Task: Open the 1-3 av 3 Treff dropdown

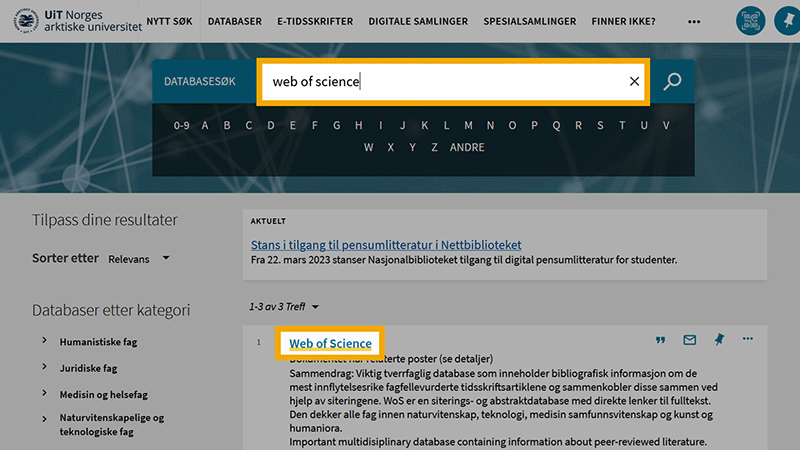Action: 284,306
